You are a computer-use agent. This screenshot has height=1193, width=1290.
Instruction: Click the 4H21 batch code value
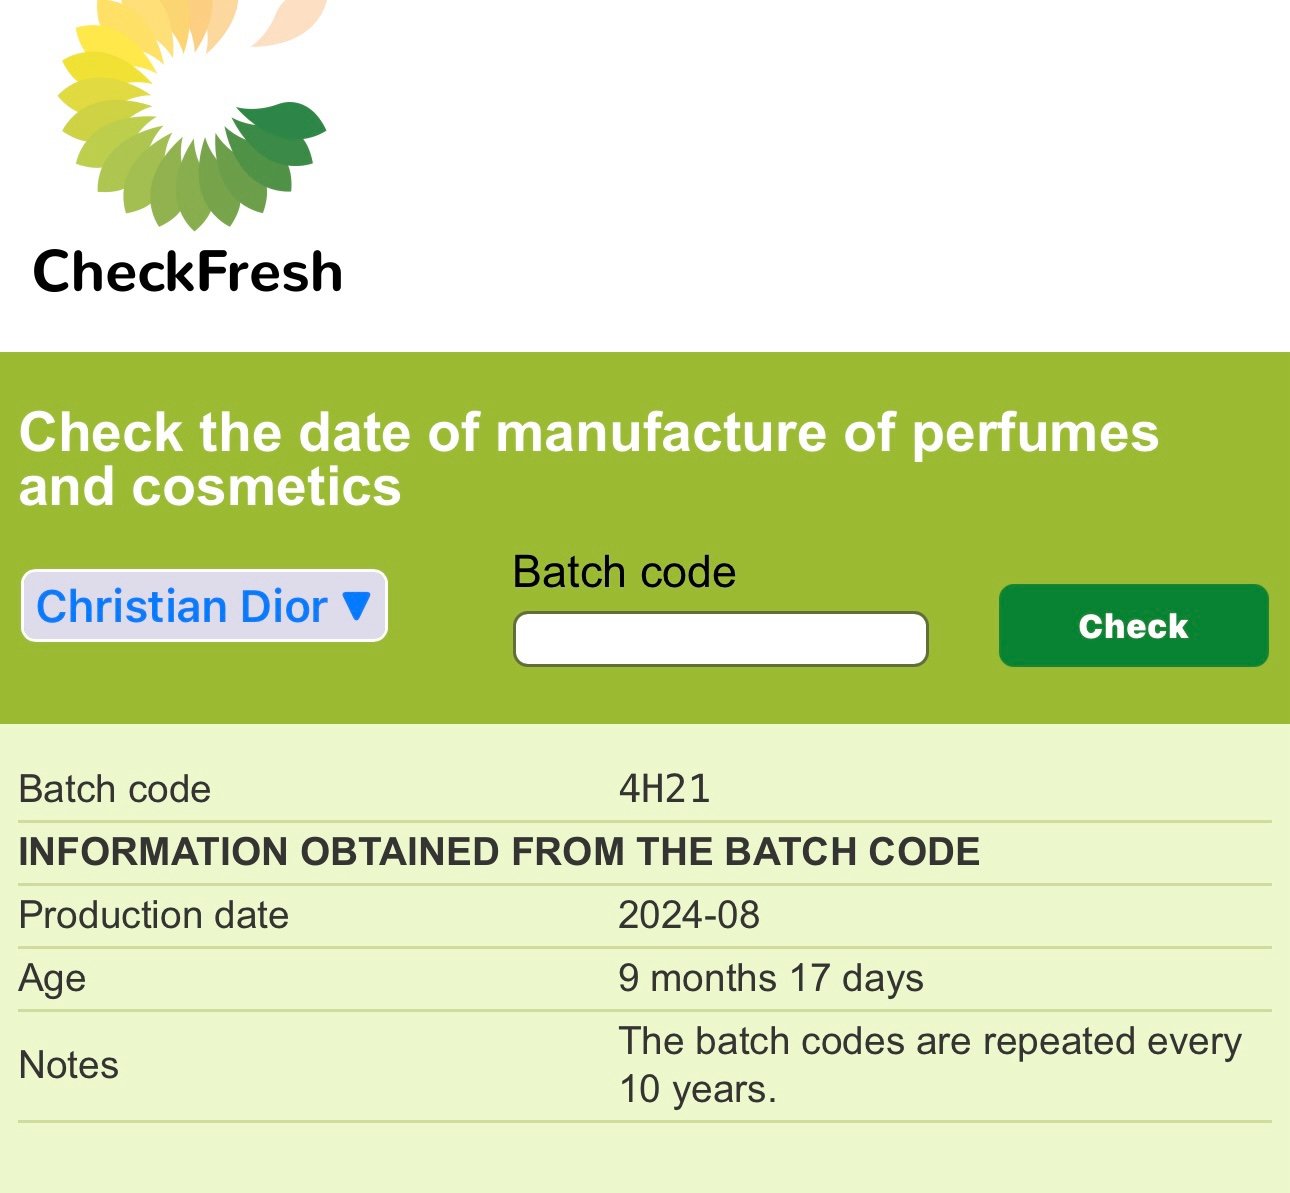pyautogui.click(x=664, y=789)
